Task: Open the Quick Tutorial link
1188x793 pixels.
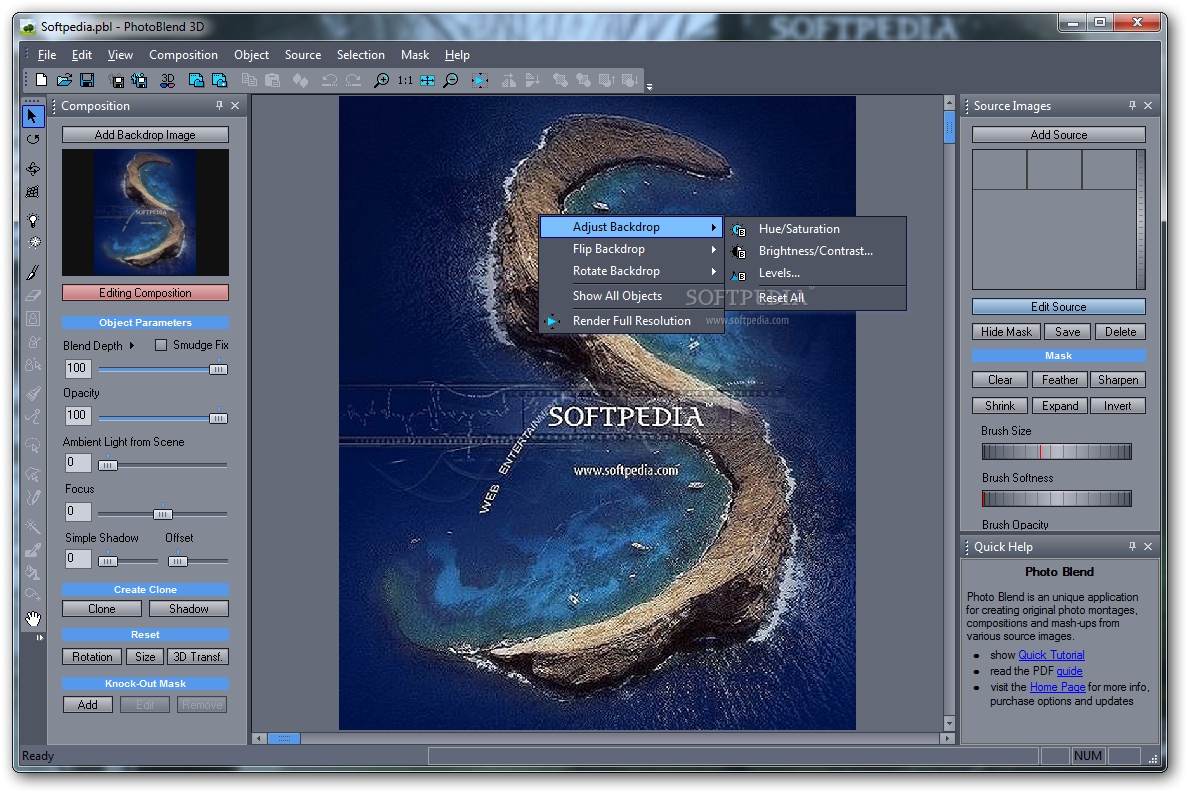Action: [1051, 655]
